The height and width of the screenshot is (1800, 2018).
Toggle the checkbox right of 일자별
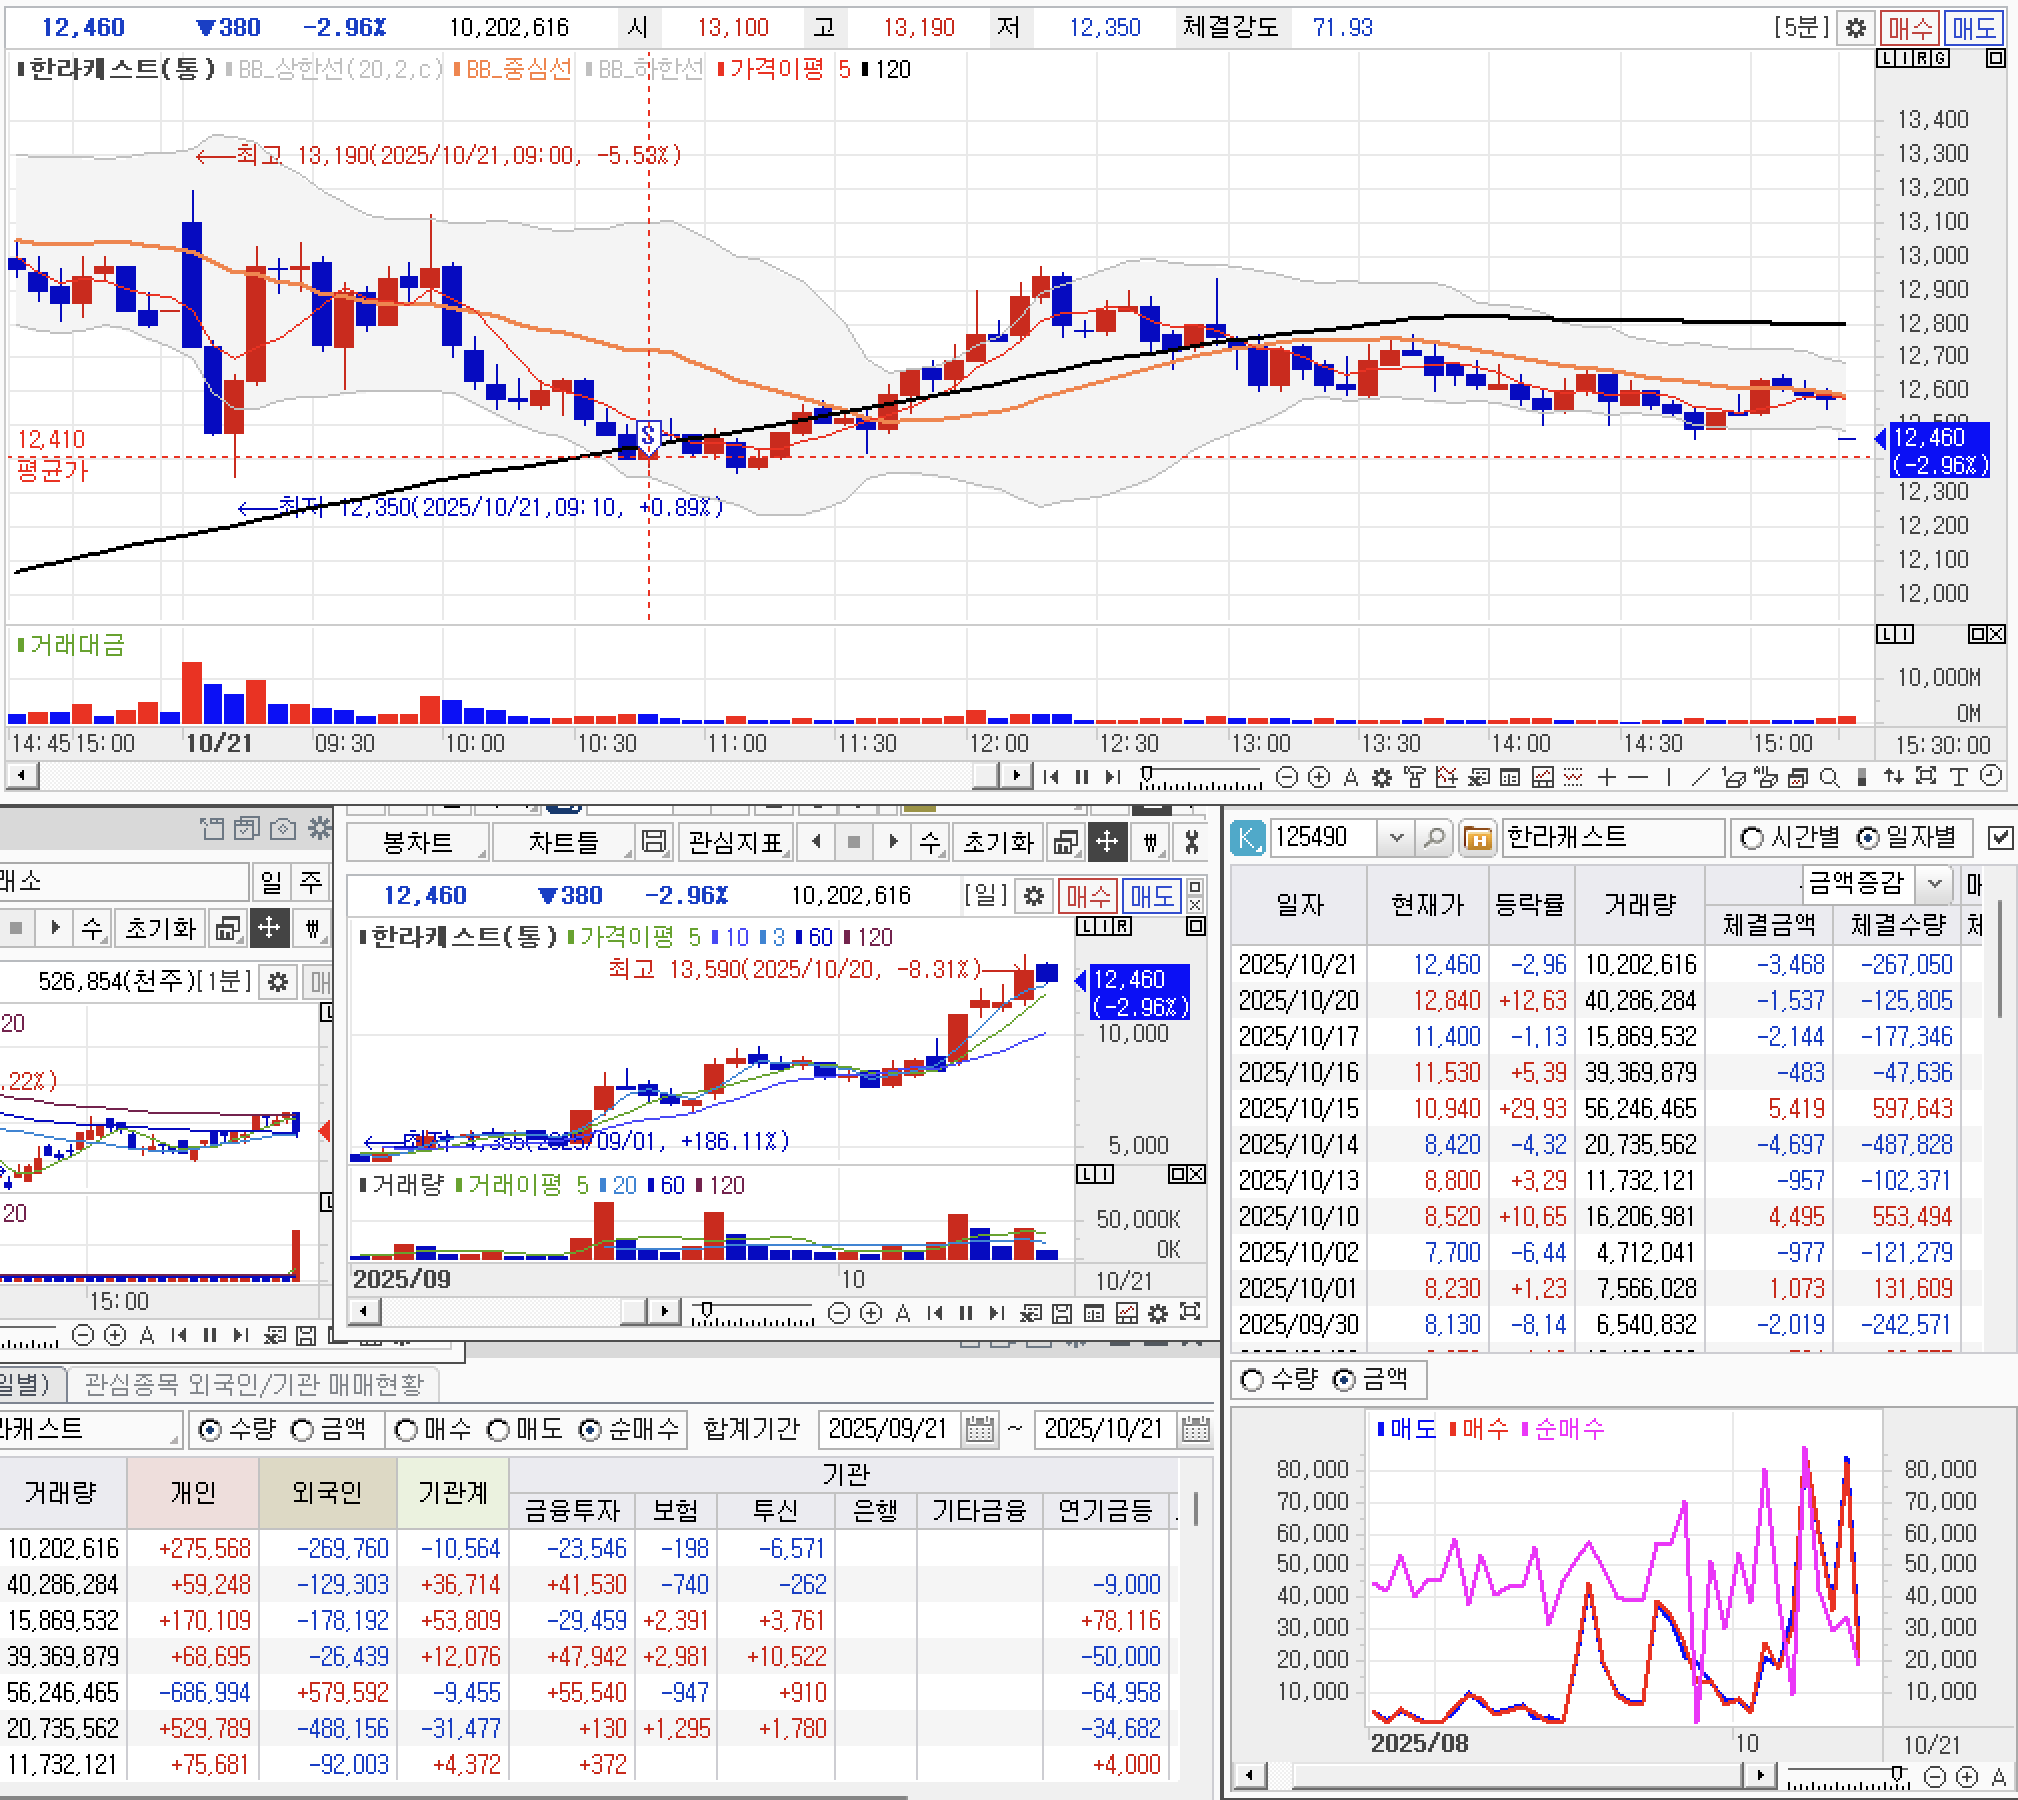coord(2000,837)
